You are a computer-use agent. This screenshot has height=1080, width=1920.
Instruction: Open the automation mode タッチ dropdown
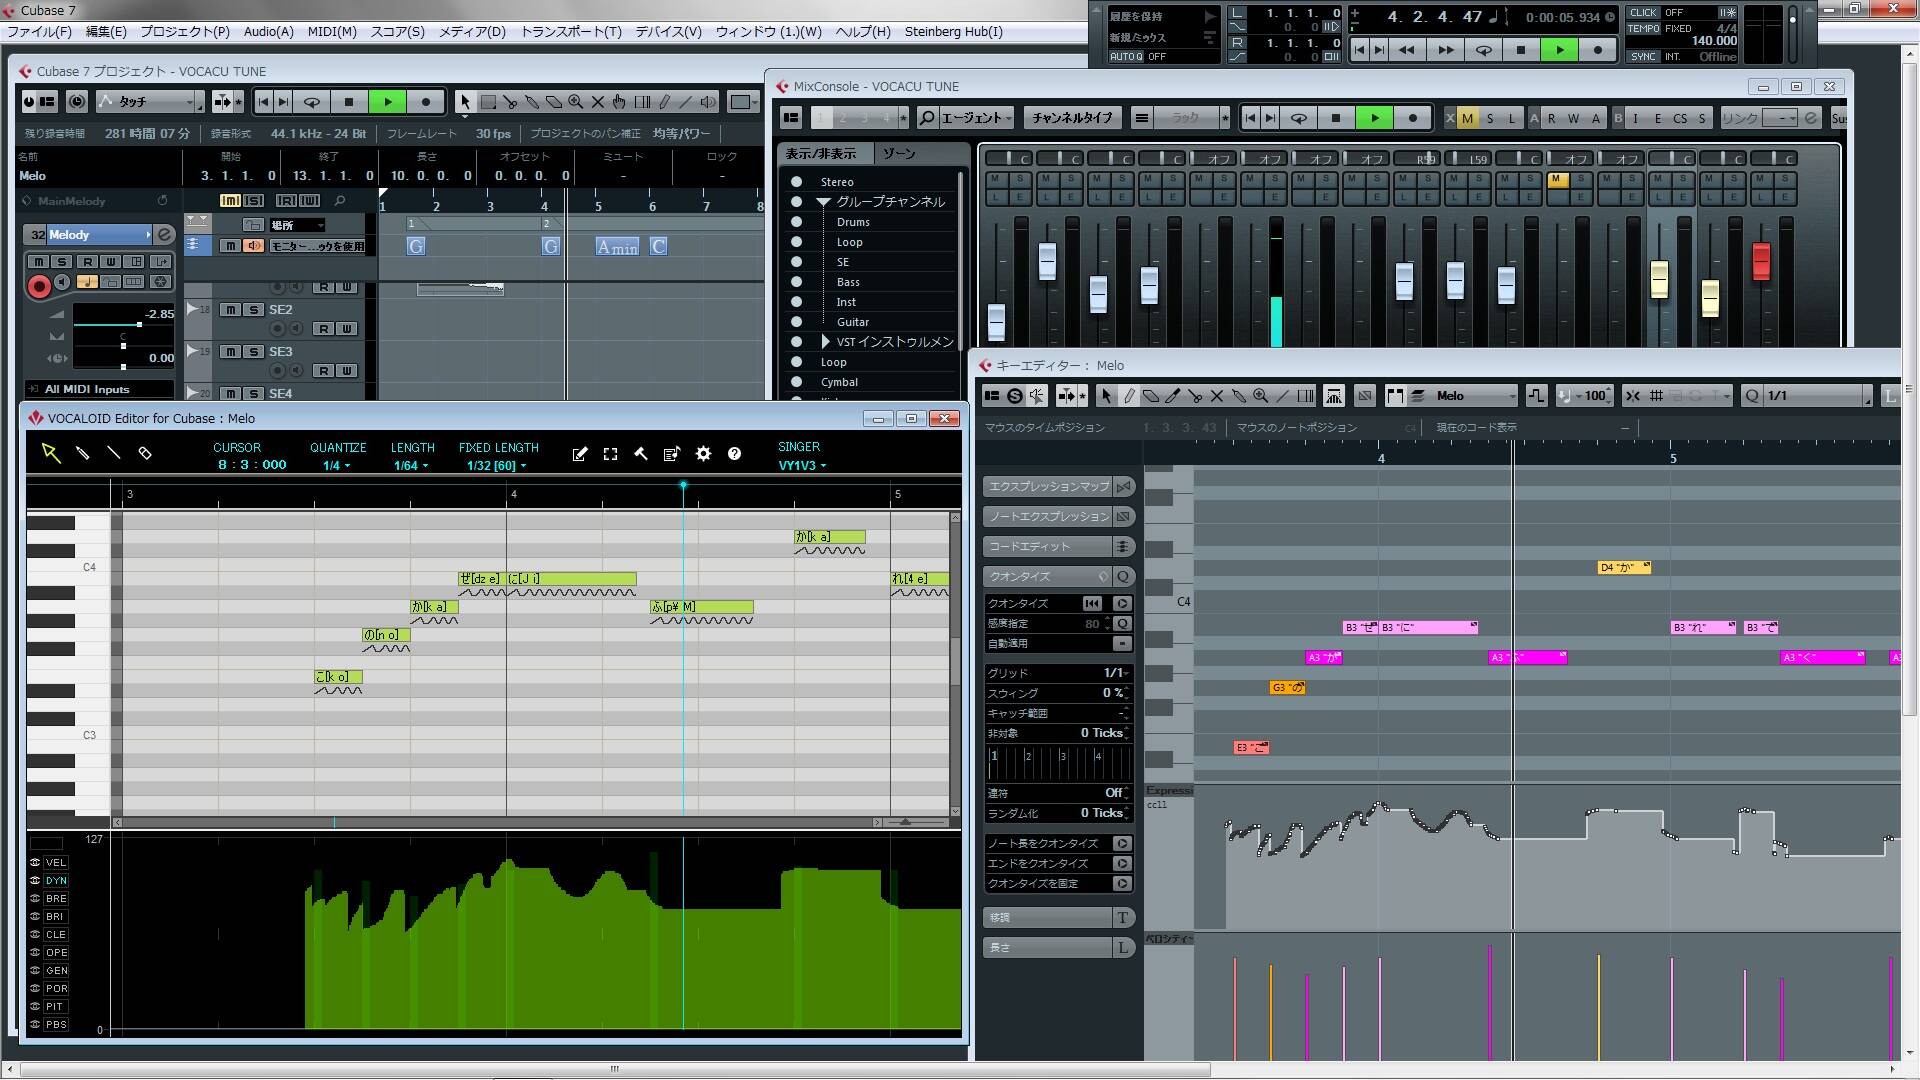(150, 102)
